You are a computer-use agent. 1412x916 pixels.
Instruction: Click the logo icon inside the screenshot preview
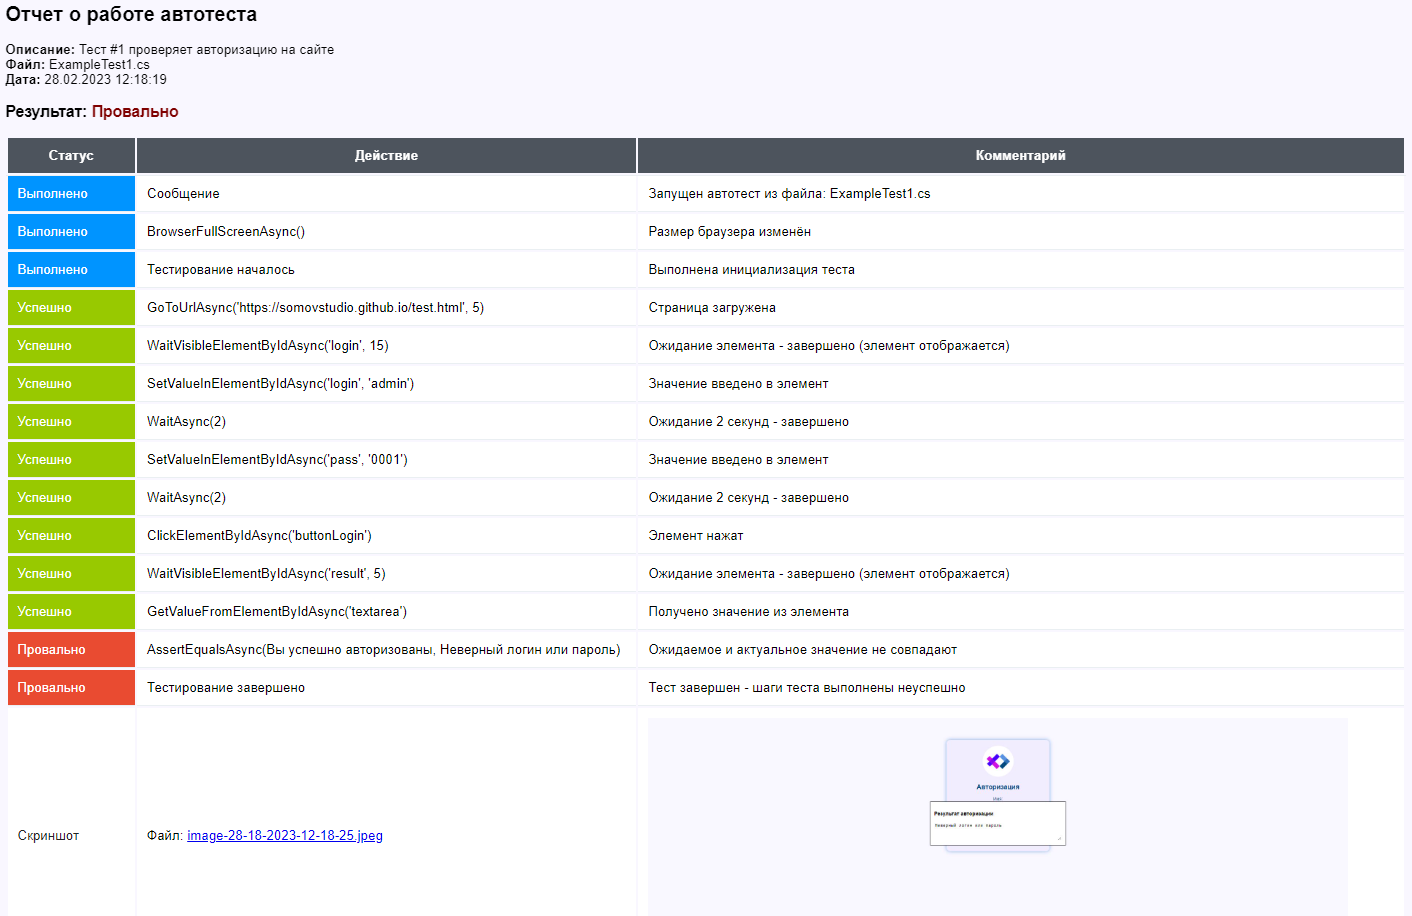[x=998, y=761]
